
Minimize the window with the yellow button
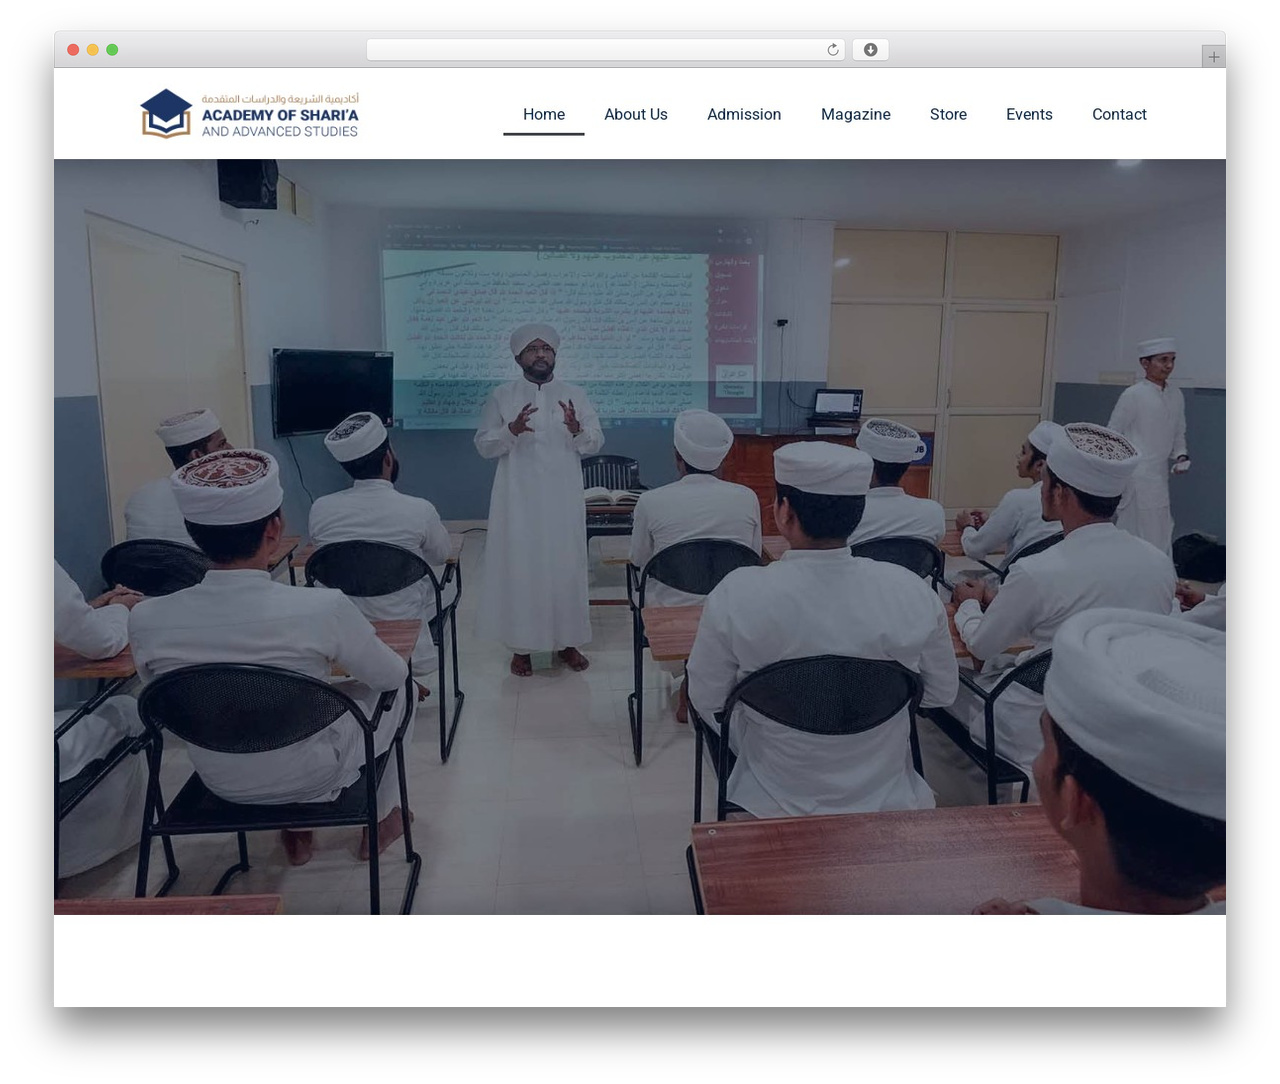[x=93, y=50]
